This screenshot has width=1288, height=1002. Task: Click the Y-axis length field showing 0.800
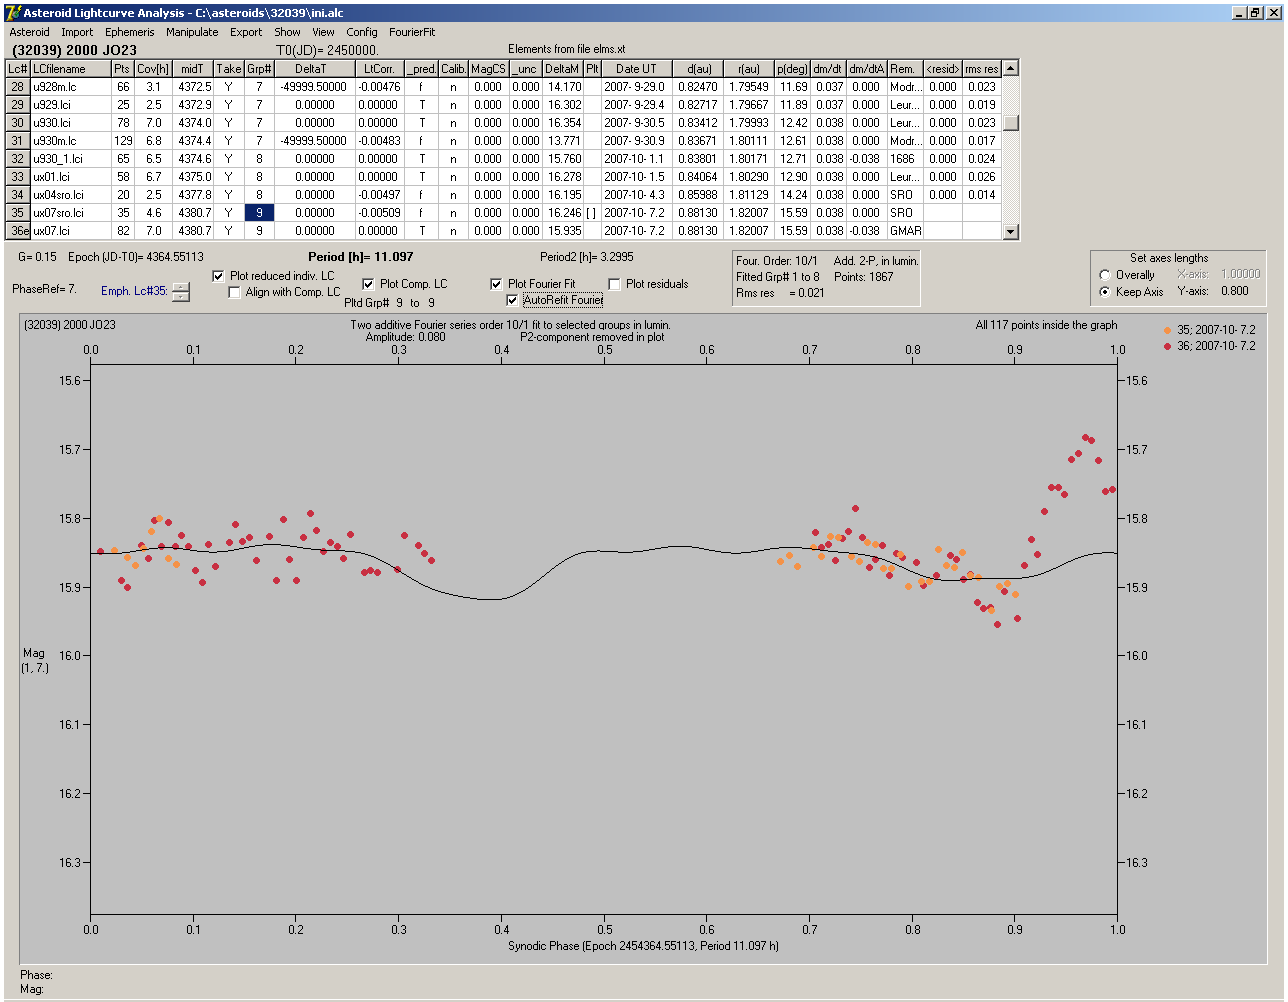pos(1235,292)
